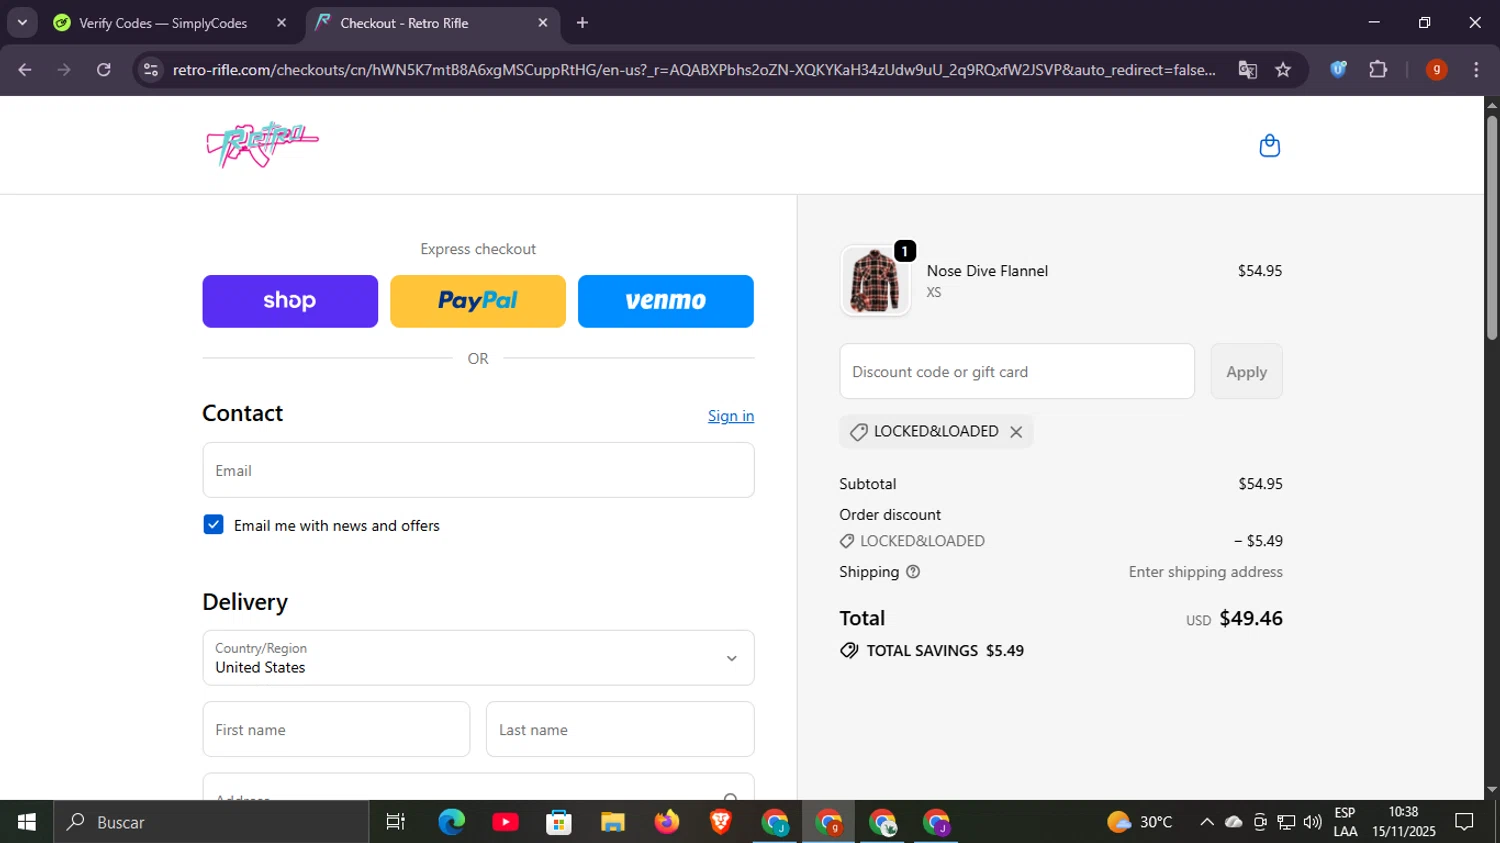Open the translate page icon
Viewport: 1500px width, 843px height.
[x=1247, y=70]
